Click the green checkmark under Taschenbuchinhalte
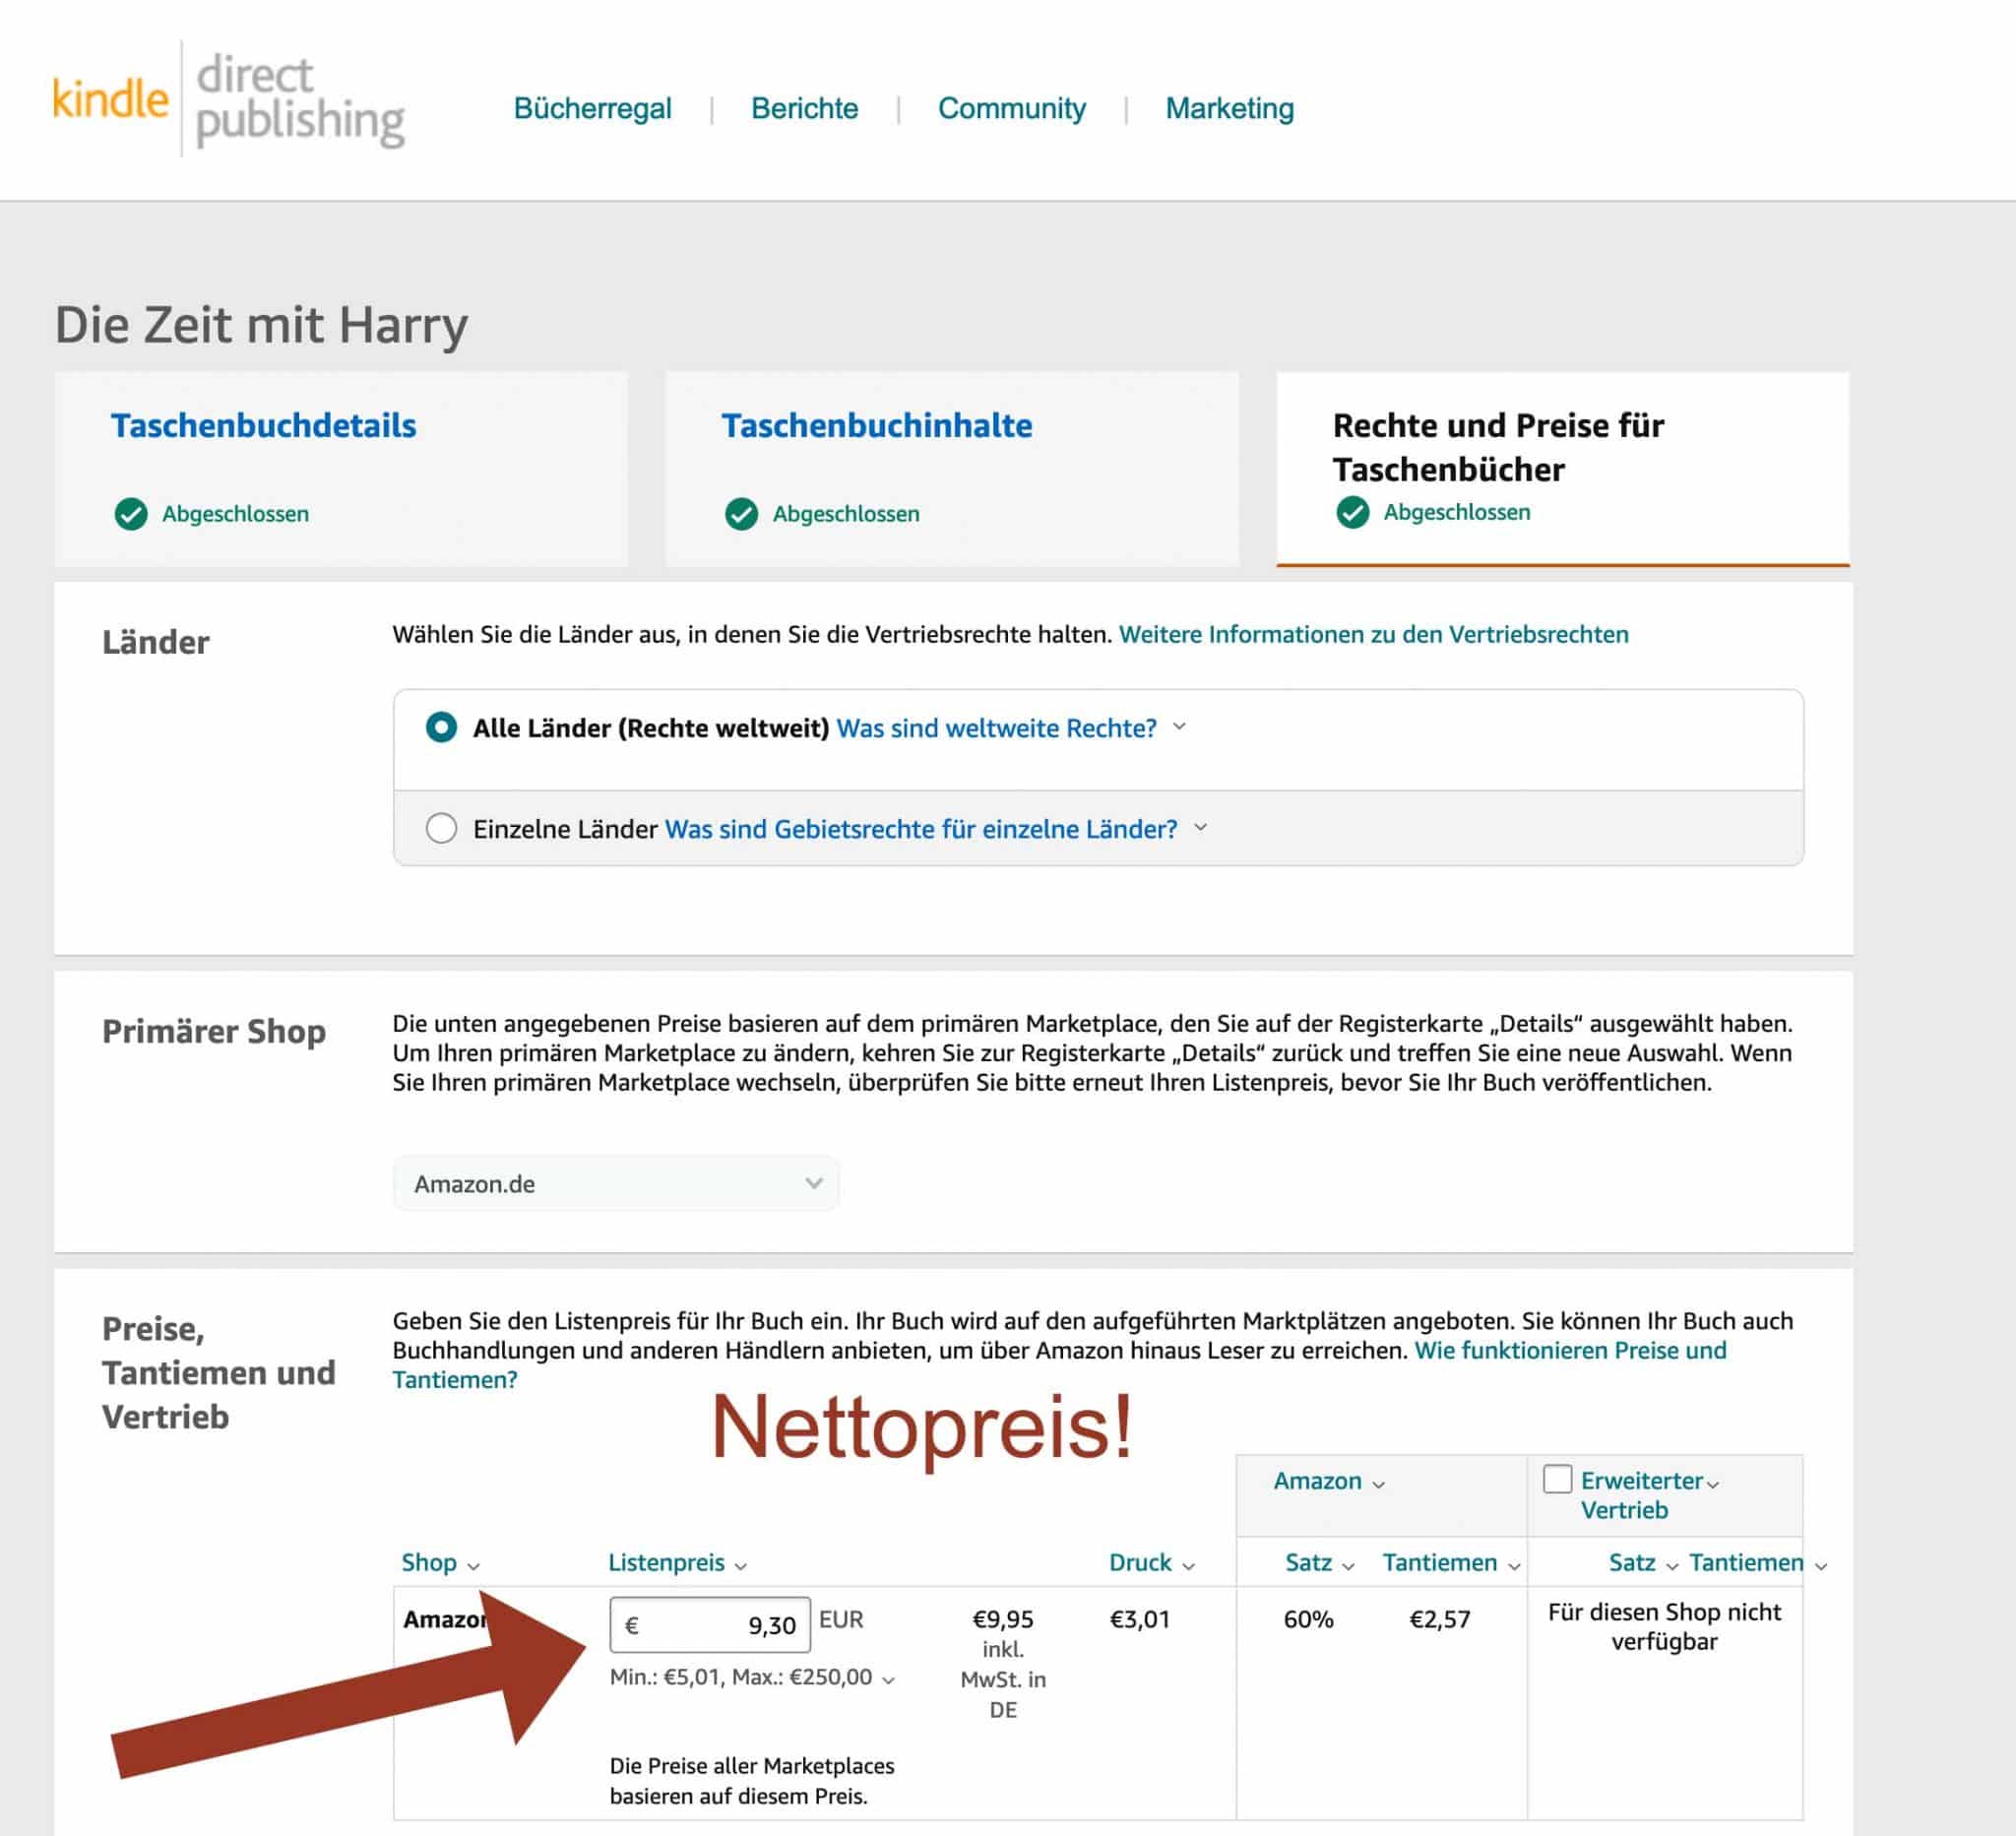Screen dimensions: 2016x1836 click(x=741, y=514)
